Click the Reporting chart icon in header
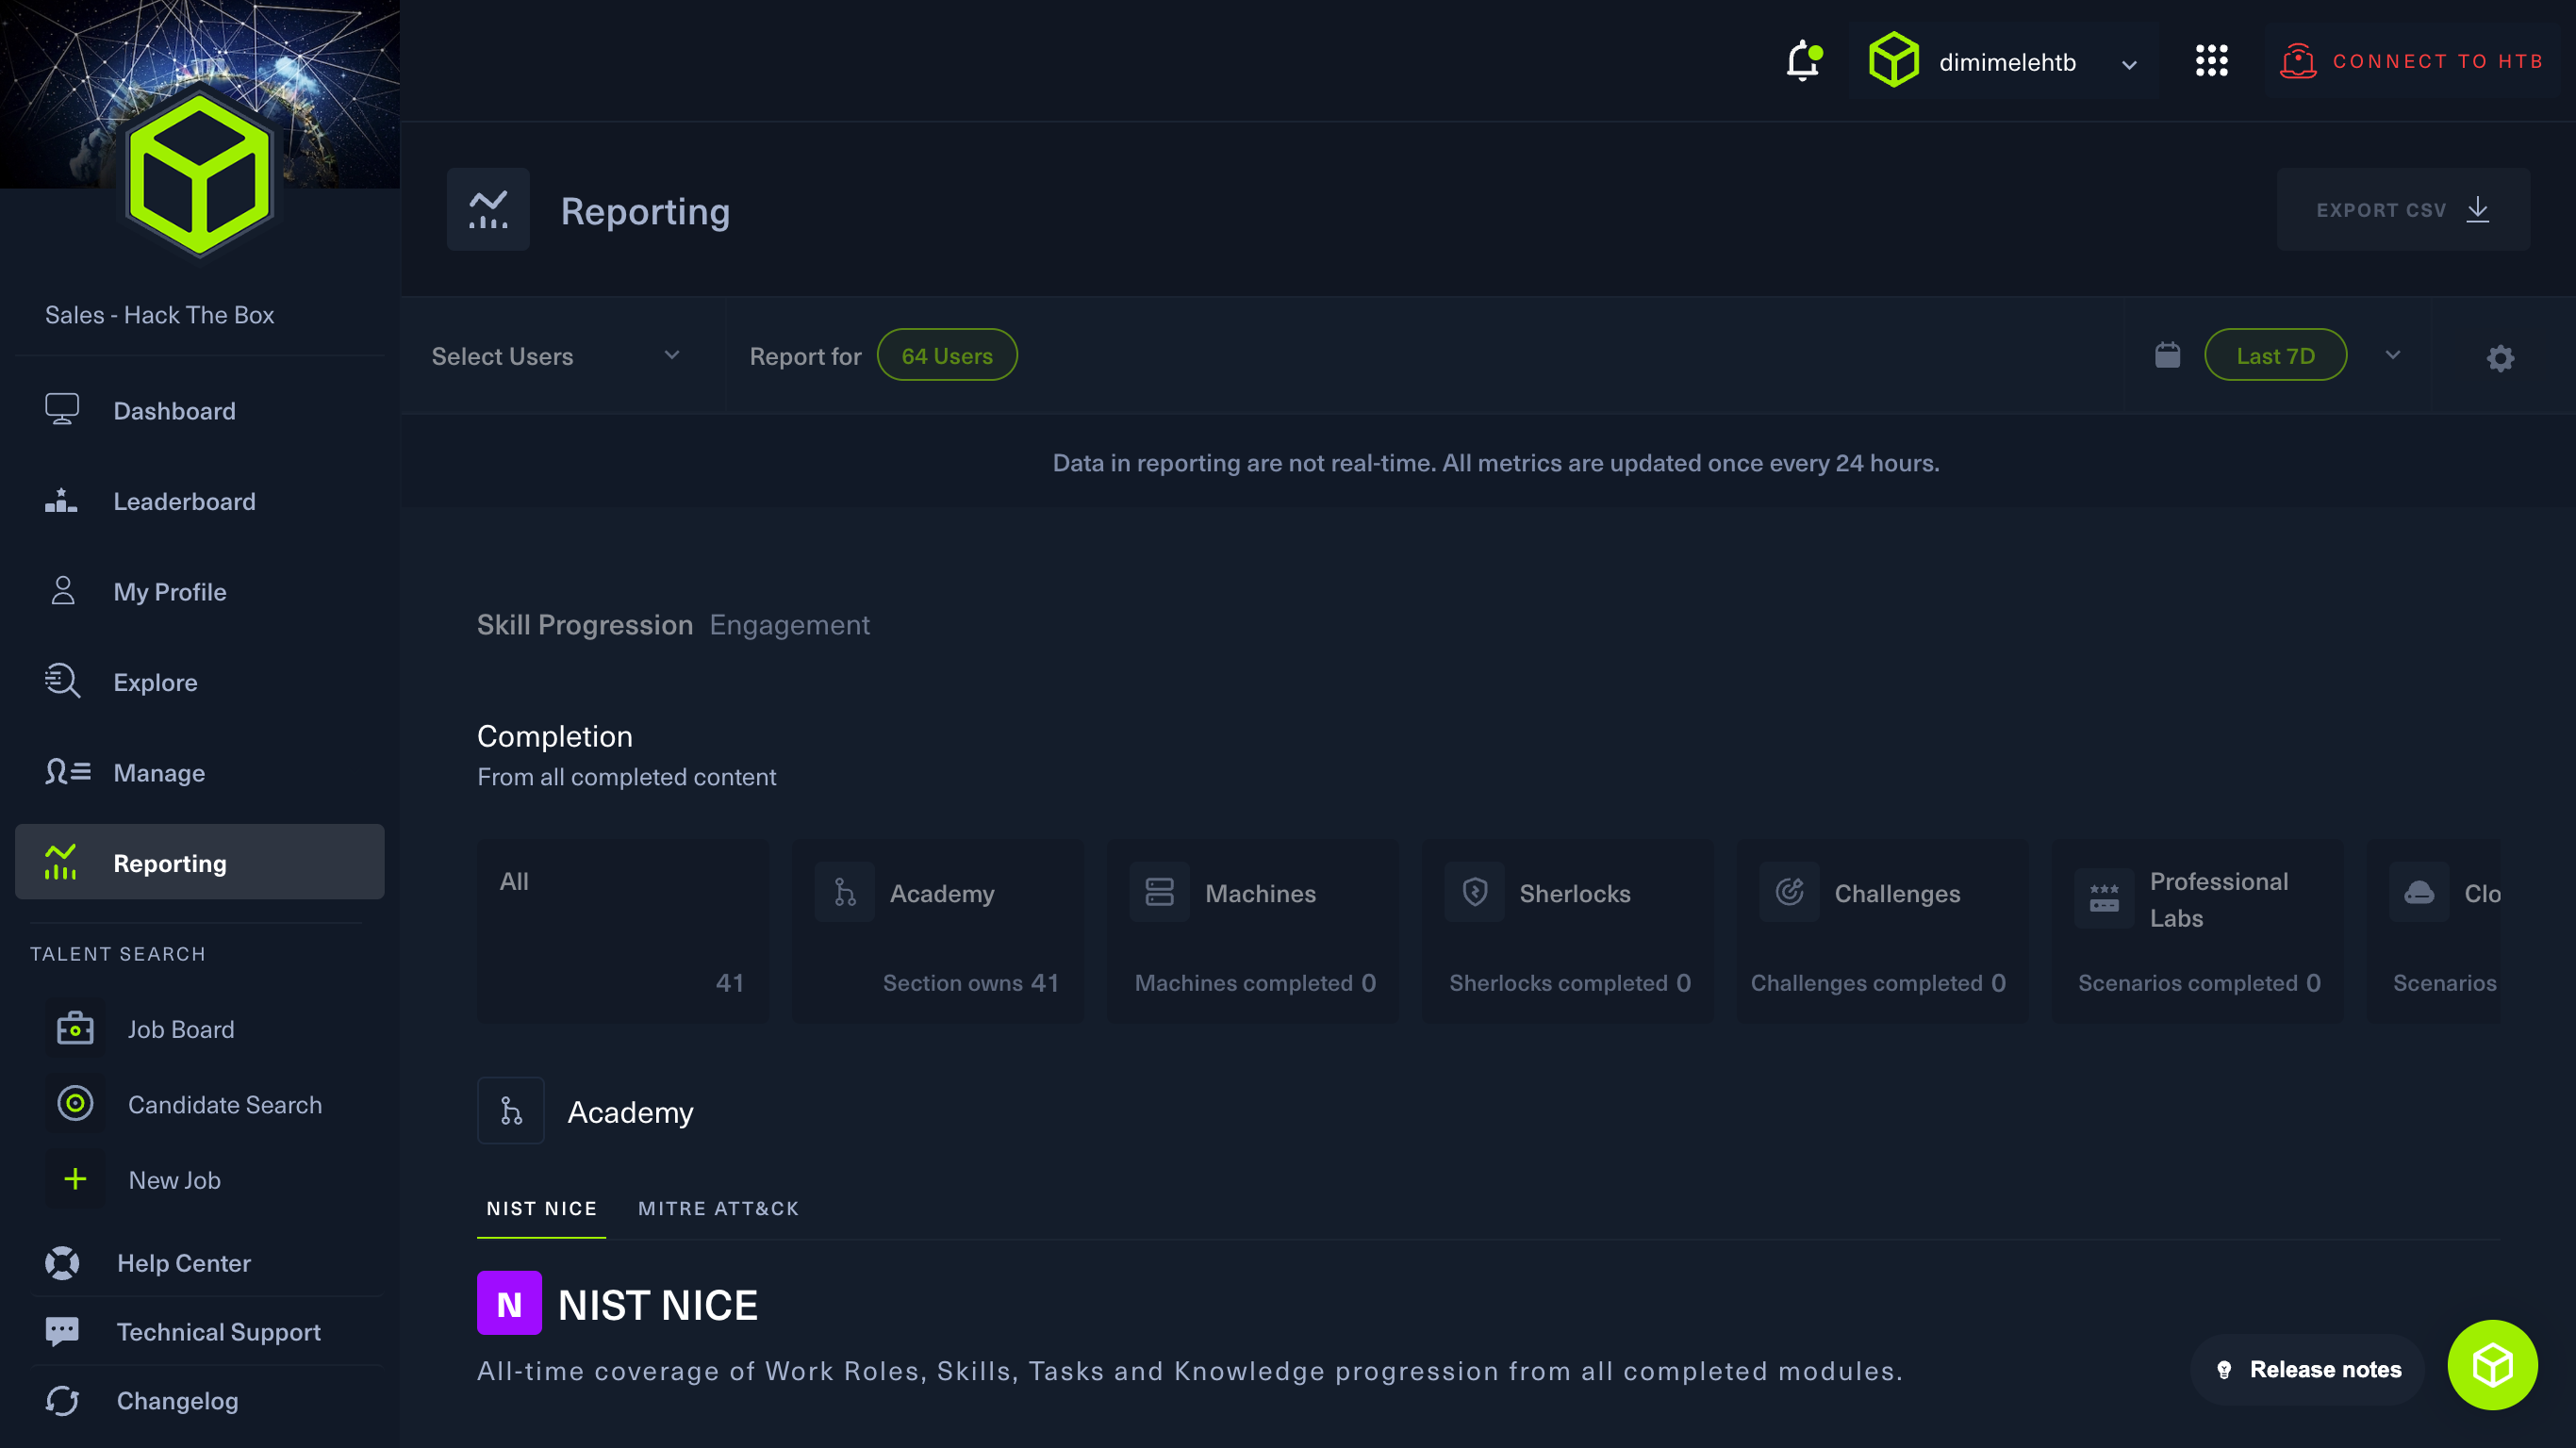Image resolution: width=2576 pixels, height=1448 pixels. [x=488, y=210]
